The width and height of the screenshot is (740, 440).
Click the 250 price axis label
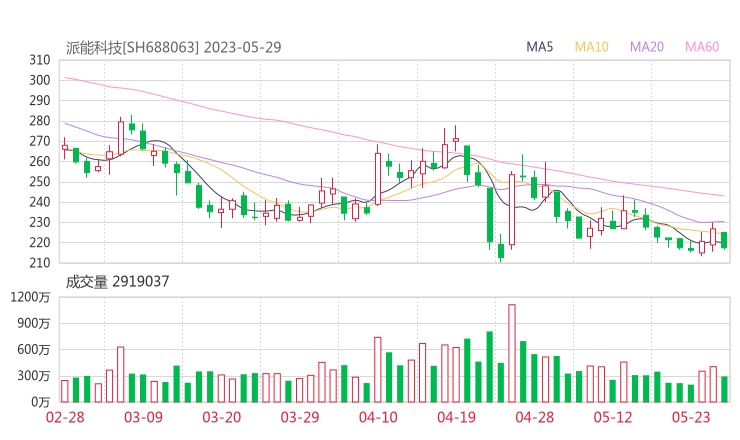40,182
